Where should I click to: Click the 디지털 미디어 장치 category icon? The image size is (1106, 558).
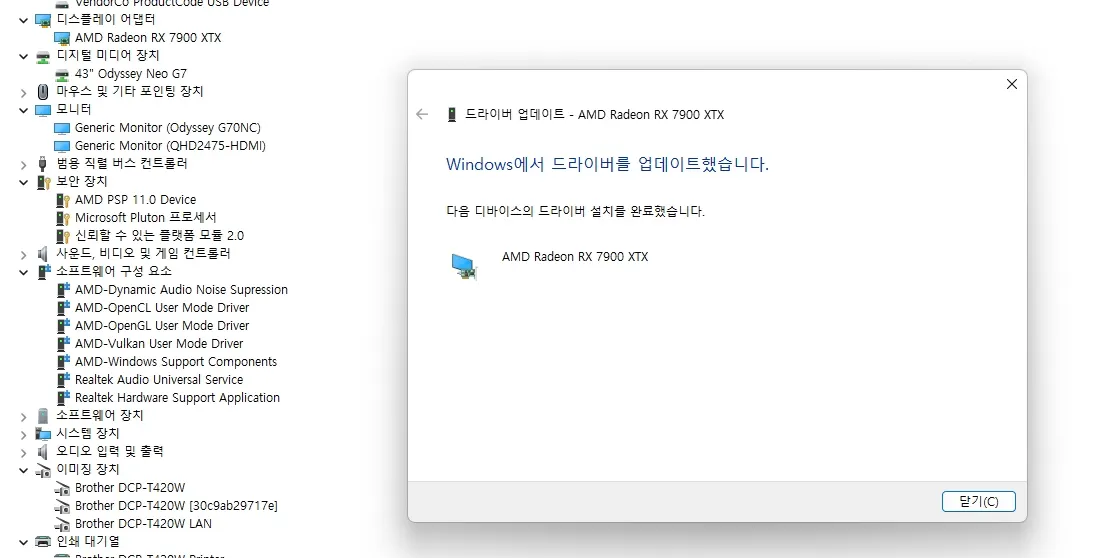click(43, 56)
